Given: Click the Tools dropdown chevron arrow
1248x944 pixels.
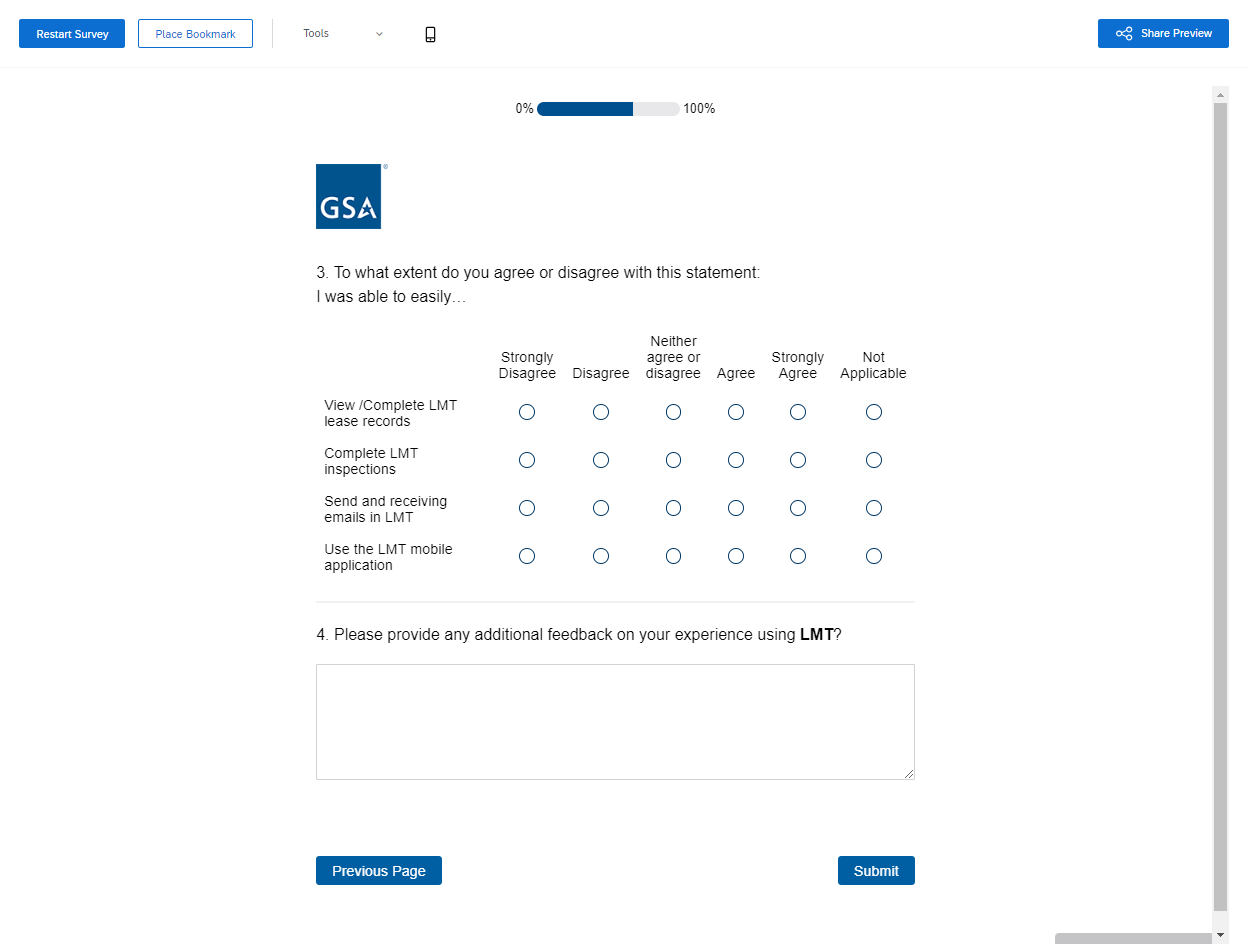Looking at the screenshot, I should [379, 34].
